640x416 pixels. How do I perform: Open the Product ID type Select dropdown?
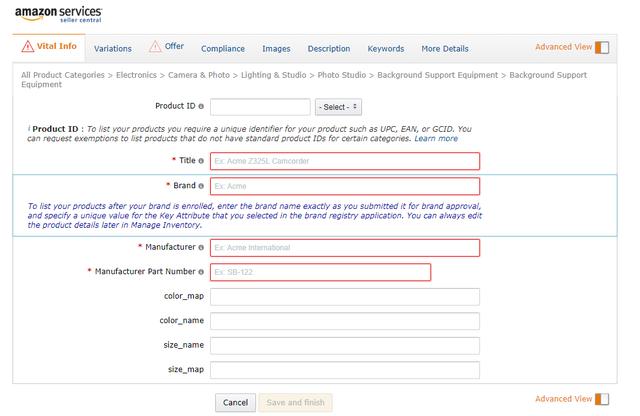coord(338,106)
